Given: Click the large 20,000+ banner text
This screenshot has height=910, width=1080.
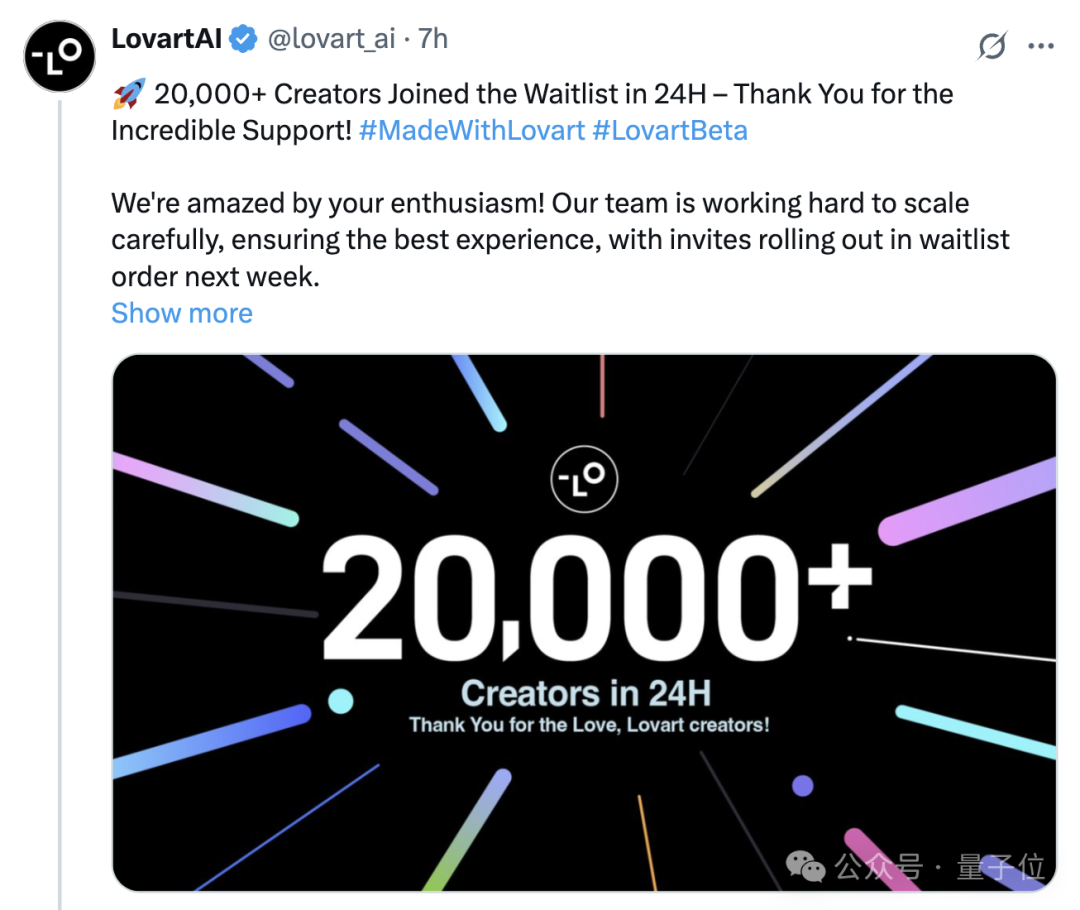Looking at the screenshot, I should [x=596, y=598].
